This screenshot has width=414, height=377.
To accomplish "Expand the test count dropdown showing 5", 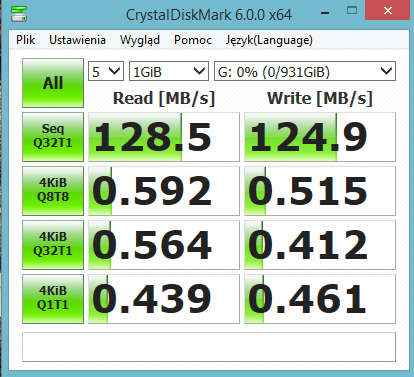I will click(x=106, y=71).
